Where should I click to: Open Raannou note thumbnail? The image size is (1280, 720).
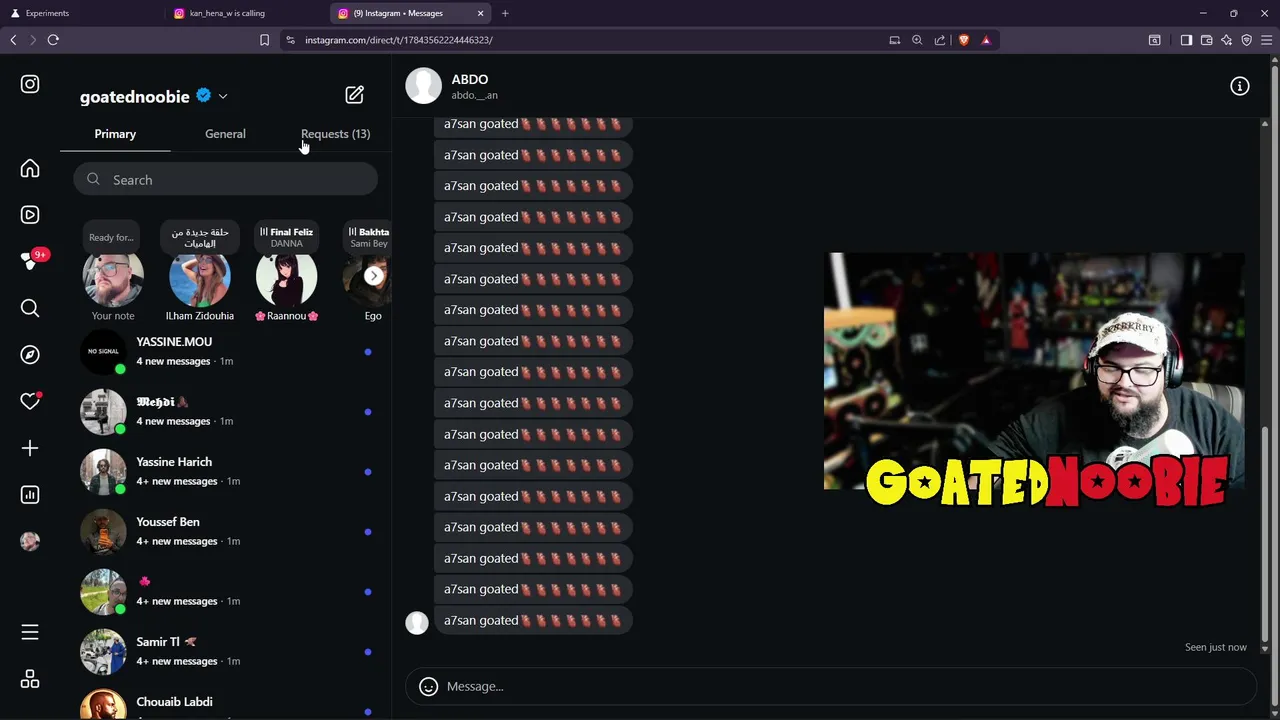pyautogui.click(x=286, y=277)
